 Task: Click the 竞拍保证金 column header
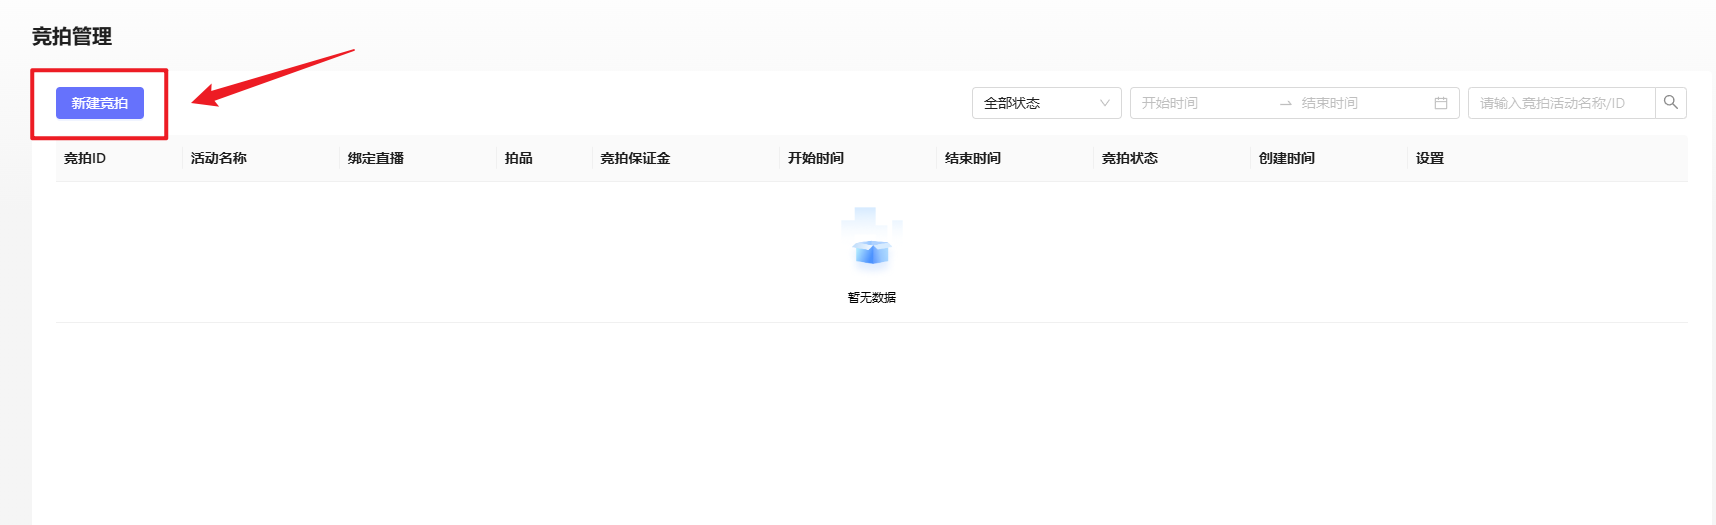[635, 158]
